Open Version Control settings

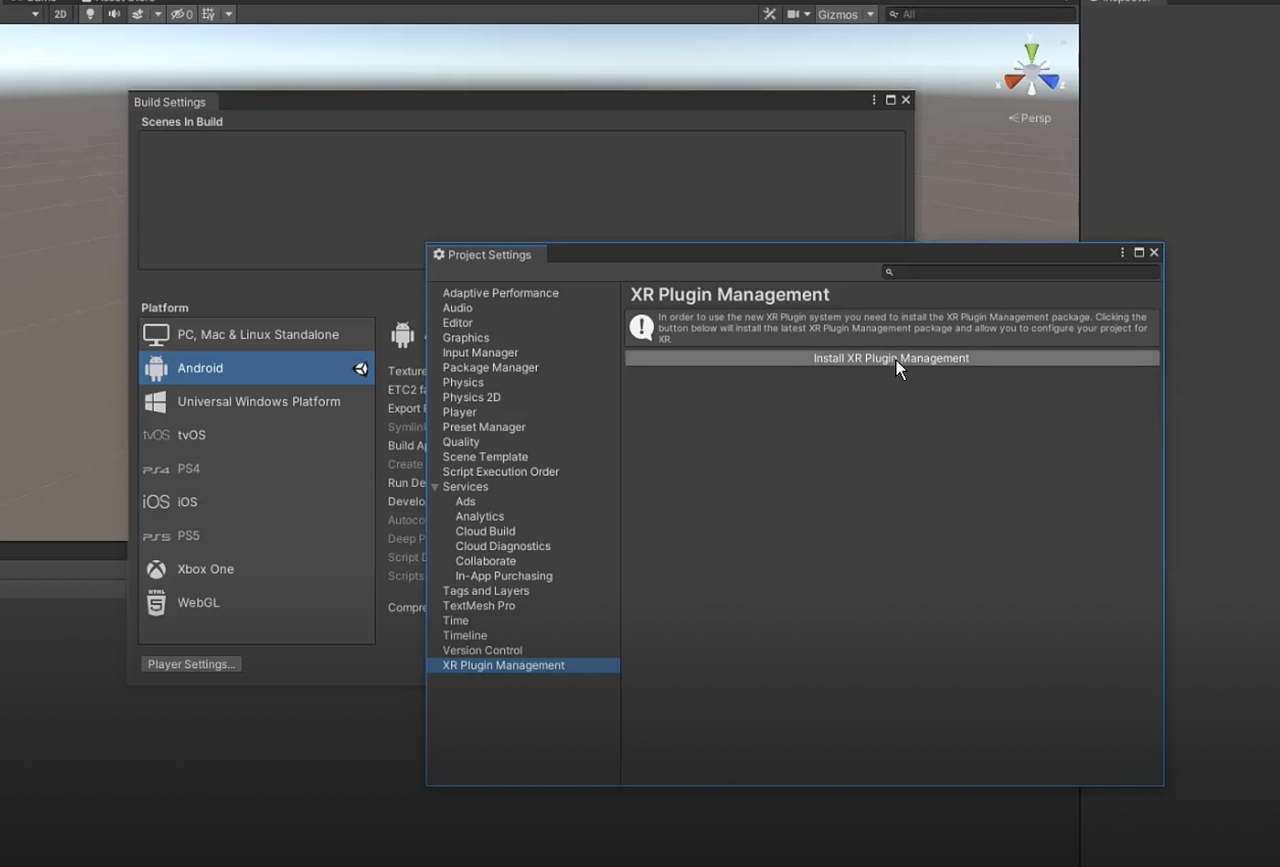point(483,650)
